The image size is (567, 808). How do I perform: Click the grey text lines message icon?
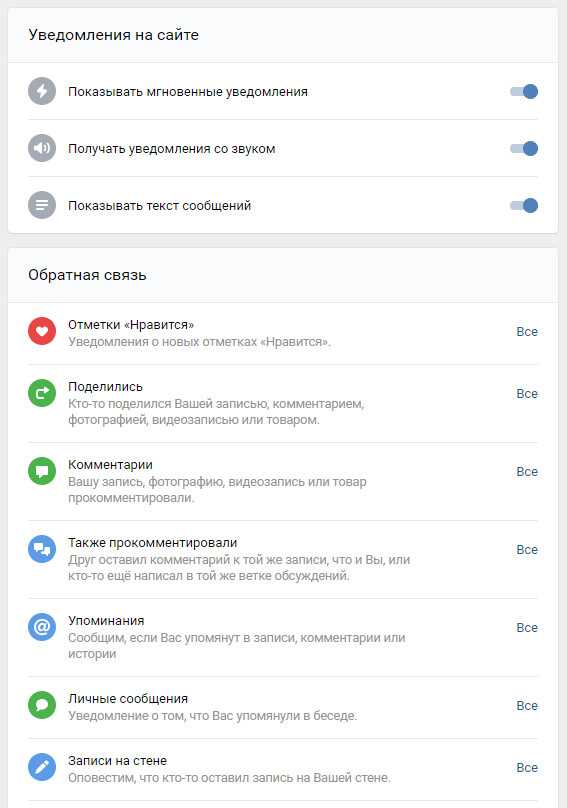coord(42,205)
